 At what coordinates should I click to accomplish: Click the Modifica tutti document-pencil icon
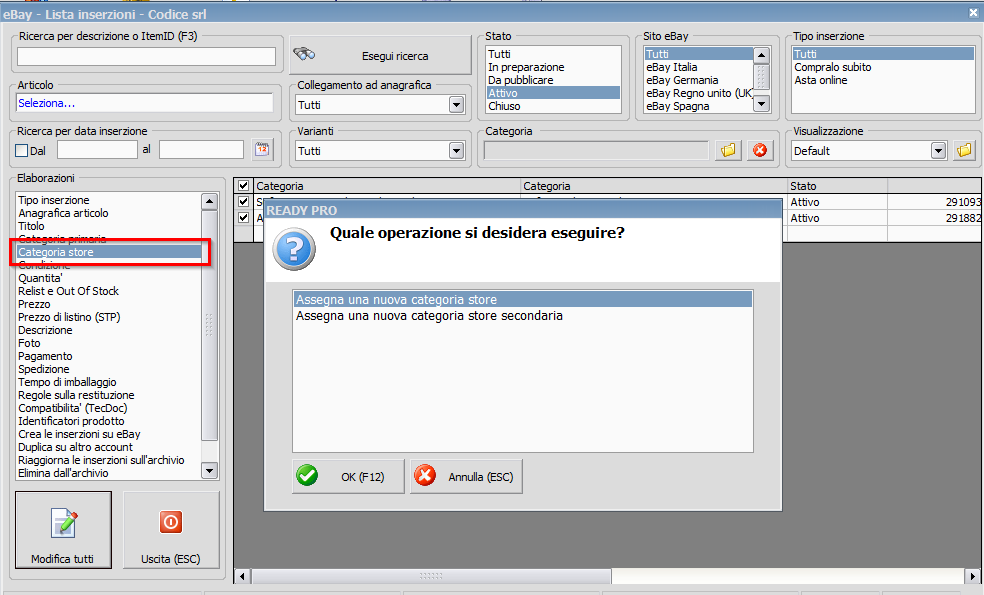[x=63, y=523]
